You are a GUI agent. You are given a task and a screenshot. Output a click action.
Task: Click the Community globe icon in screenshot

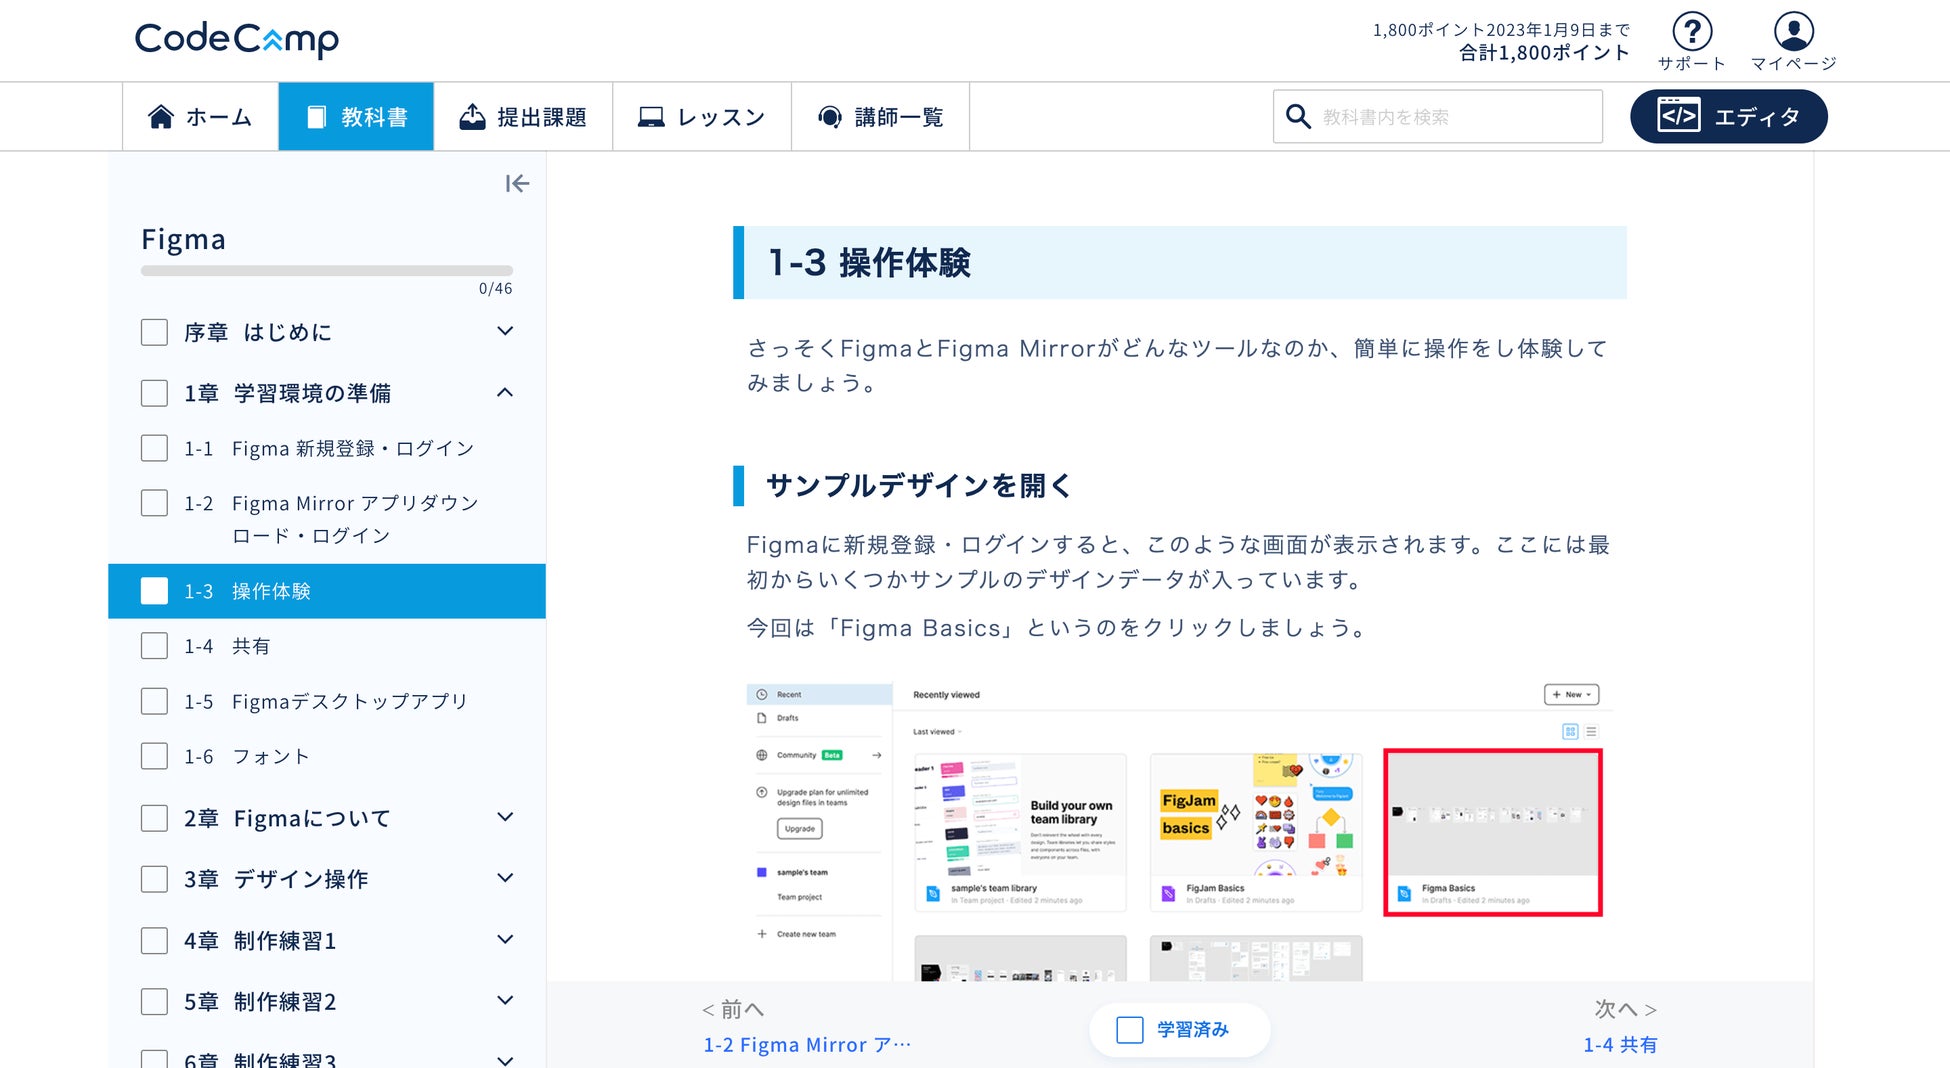coord(762,755)
